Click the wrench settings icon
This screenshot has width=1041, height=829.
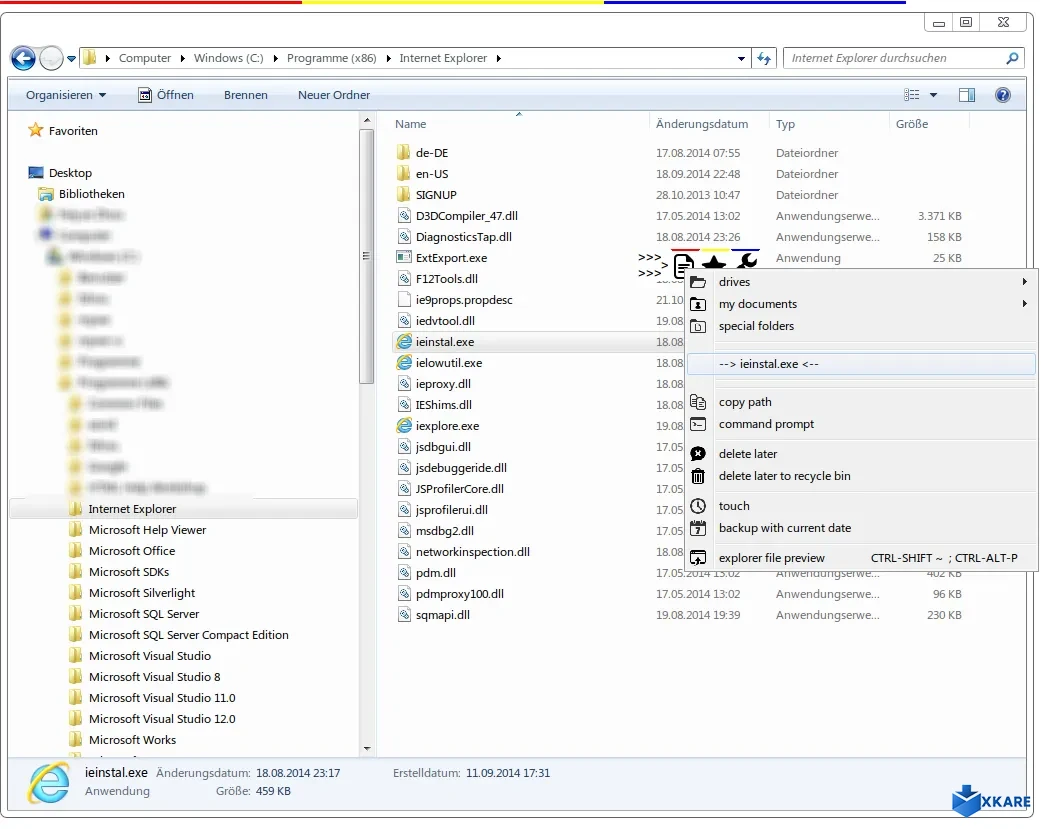747,261
